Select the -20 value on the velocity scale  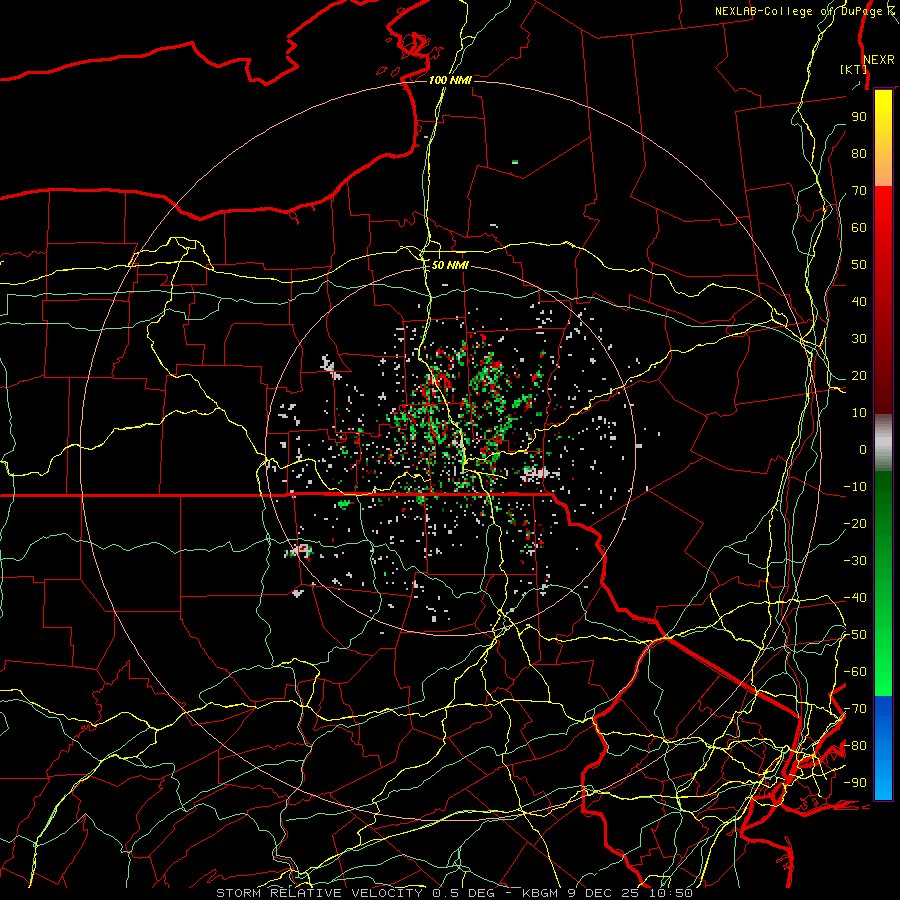pyautogui.click(x=855, y=523)
